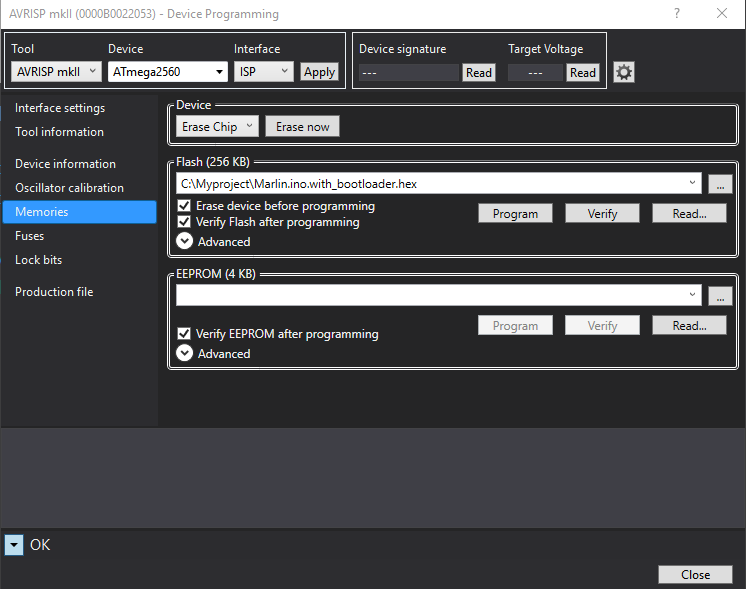The image size is (746, 589).
Task: Expand EEPROM Advanced options
Action: coord(185,353)
